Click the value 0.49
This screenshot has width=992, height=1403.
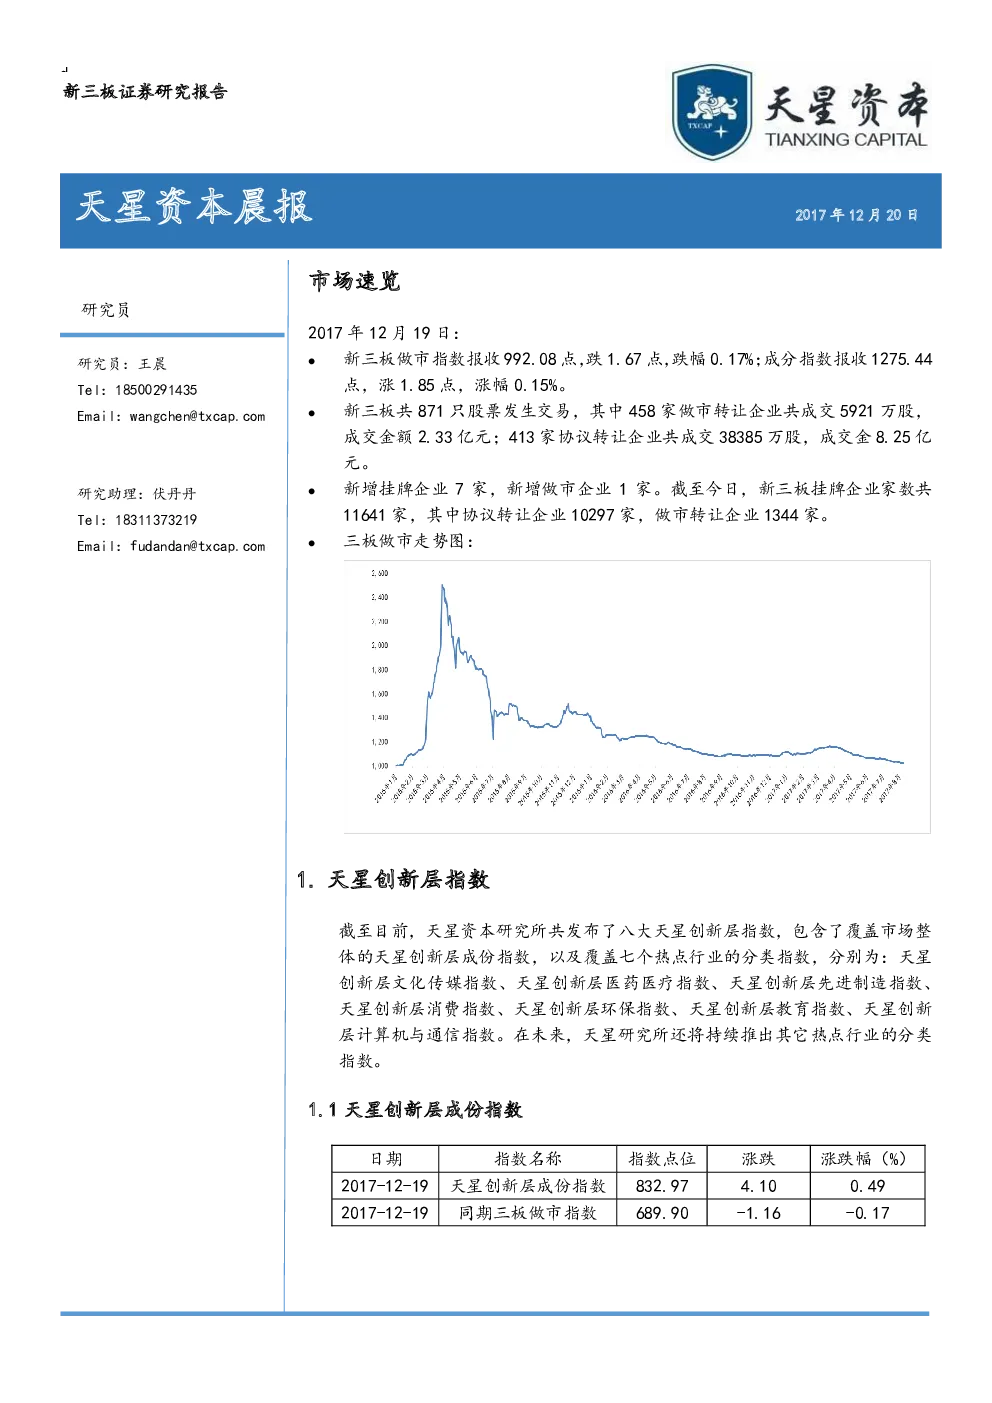tap(867, 1186)
